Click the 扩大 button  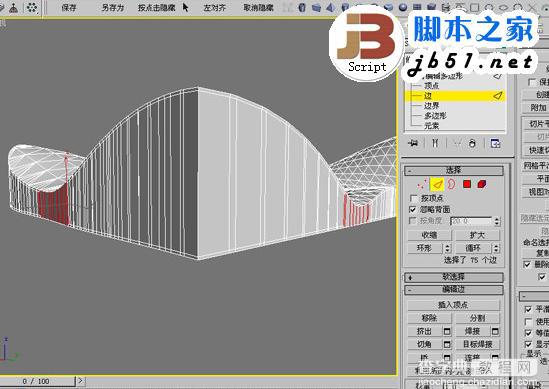click(x=477, y=235)
